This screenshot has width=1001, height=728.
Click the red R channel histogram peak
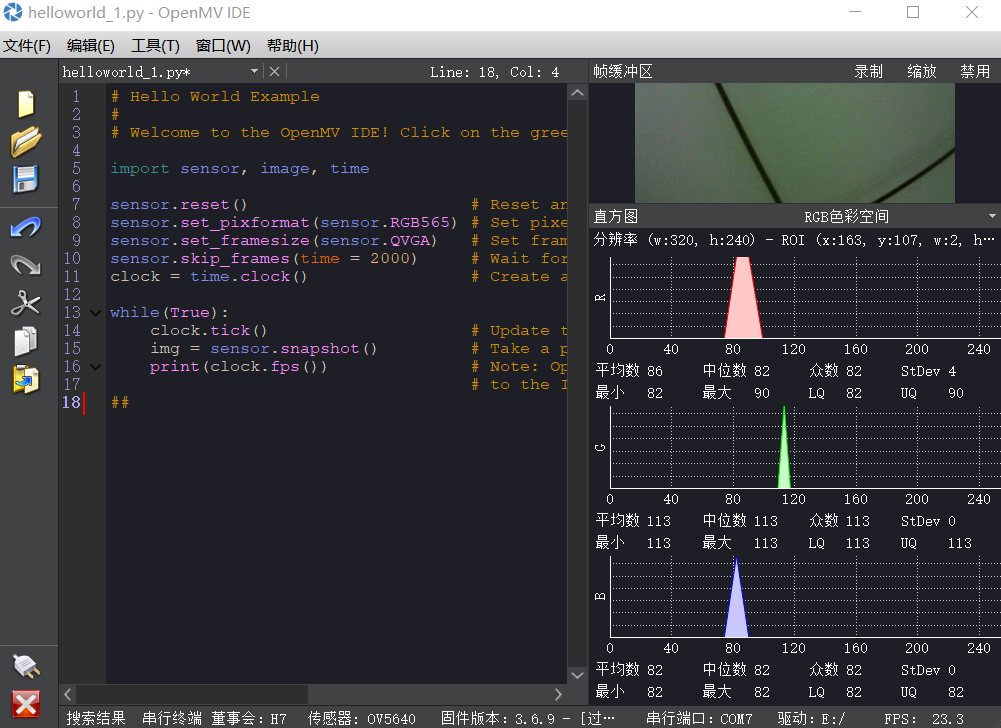743,298
